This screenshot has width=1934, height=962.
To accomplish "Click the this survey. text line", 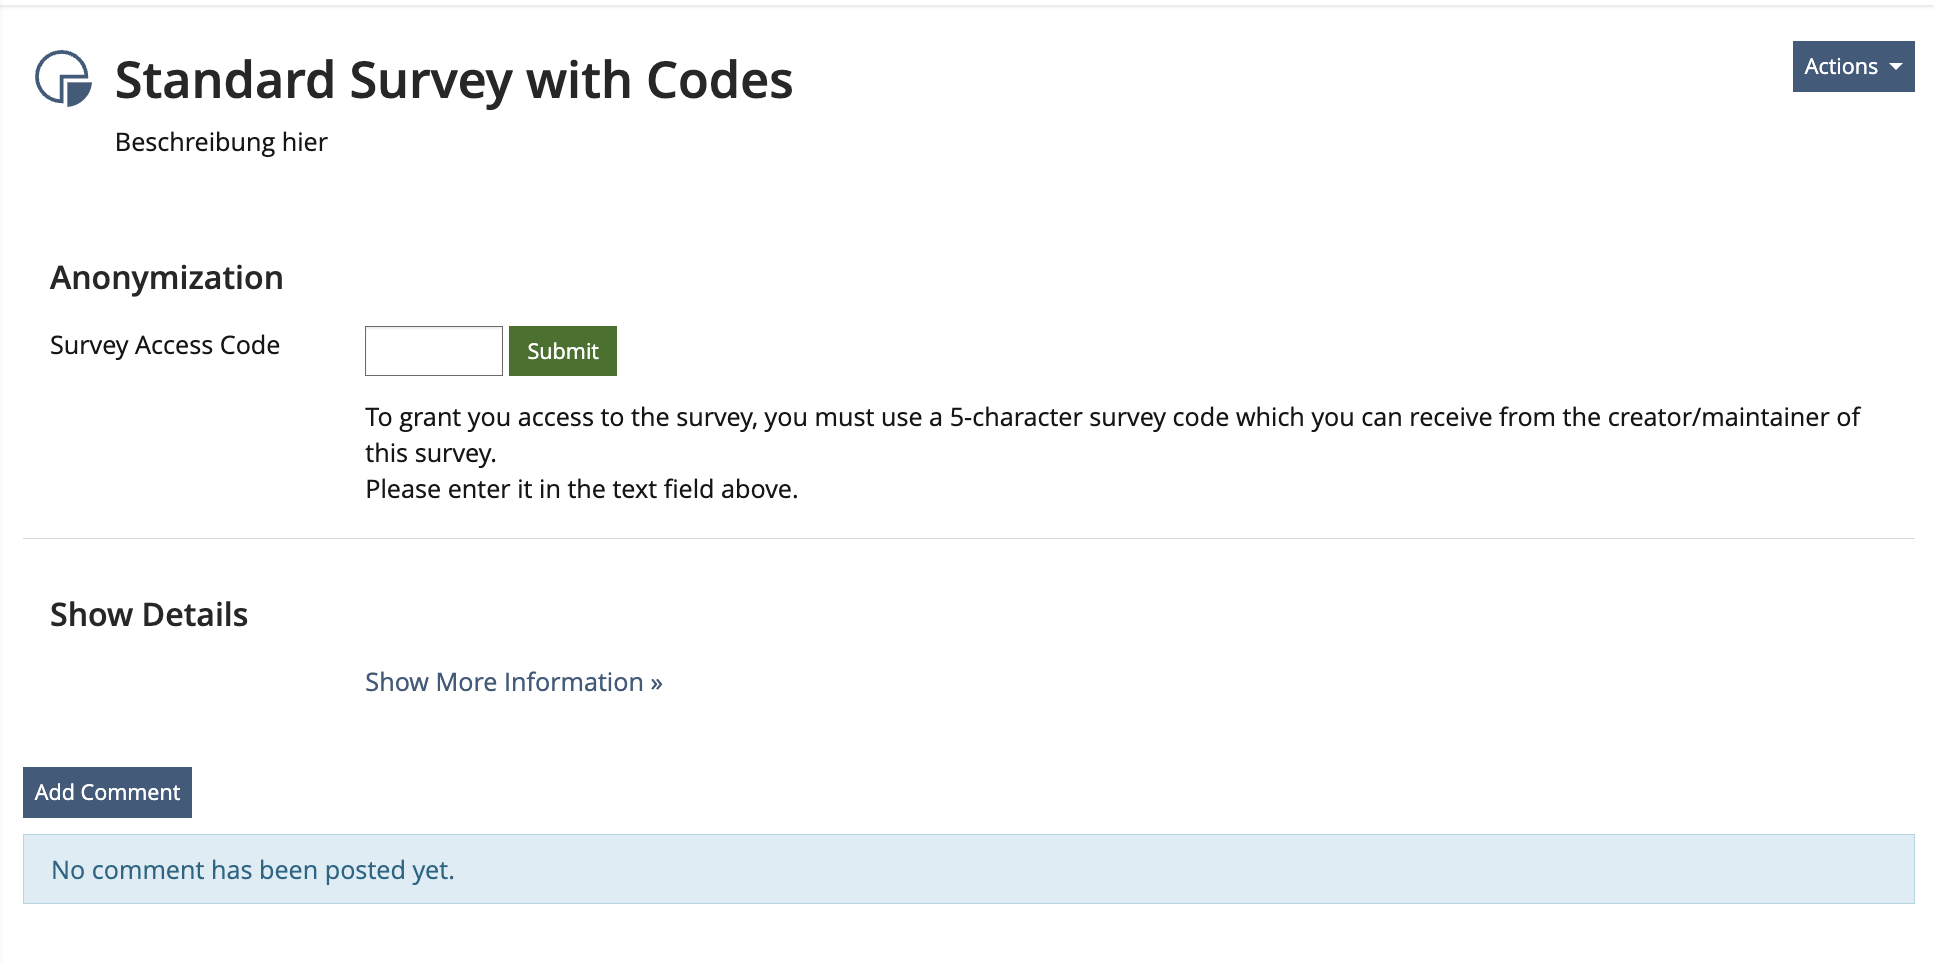I will (430, 453).
